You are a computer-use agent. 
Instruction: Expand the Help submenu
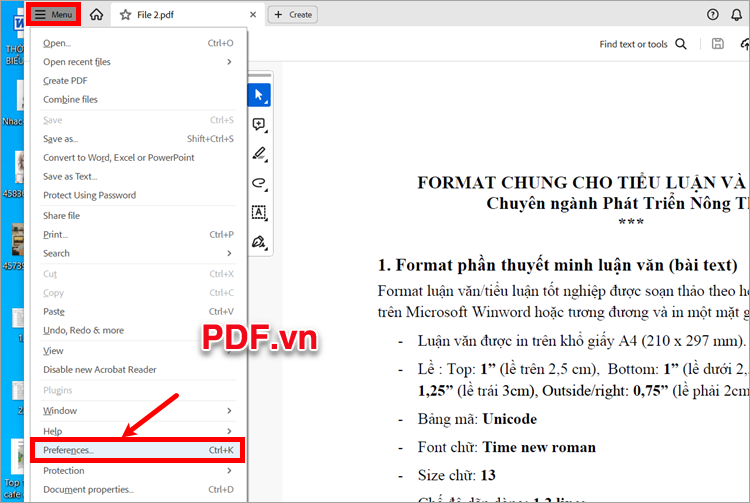[x=138, y=431]
